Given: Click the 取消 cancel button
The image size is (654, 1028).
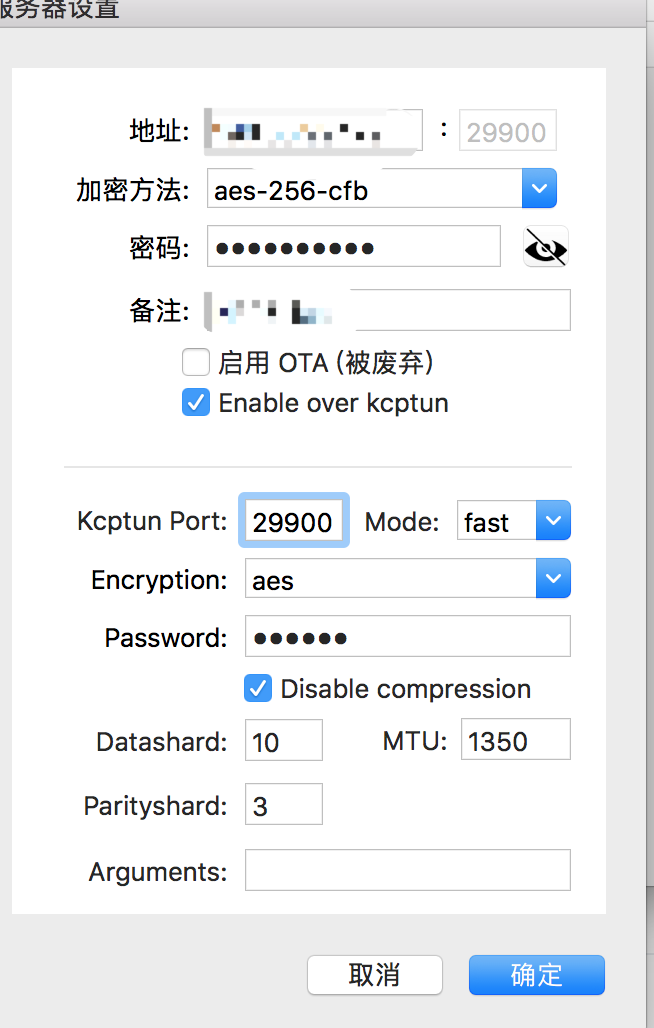Looking at the screenshot, I should (x=375, y=975).
